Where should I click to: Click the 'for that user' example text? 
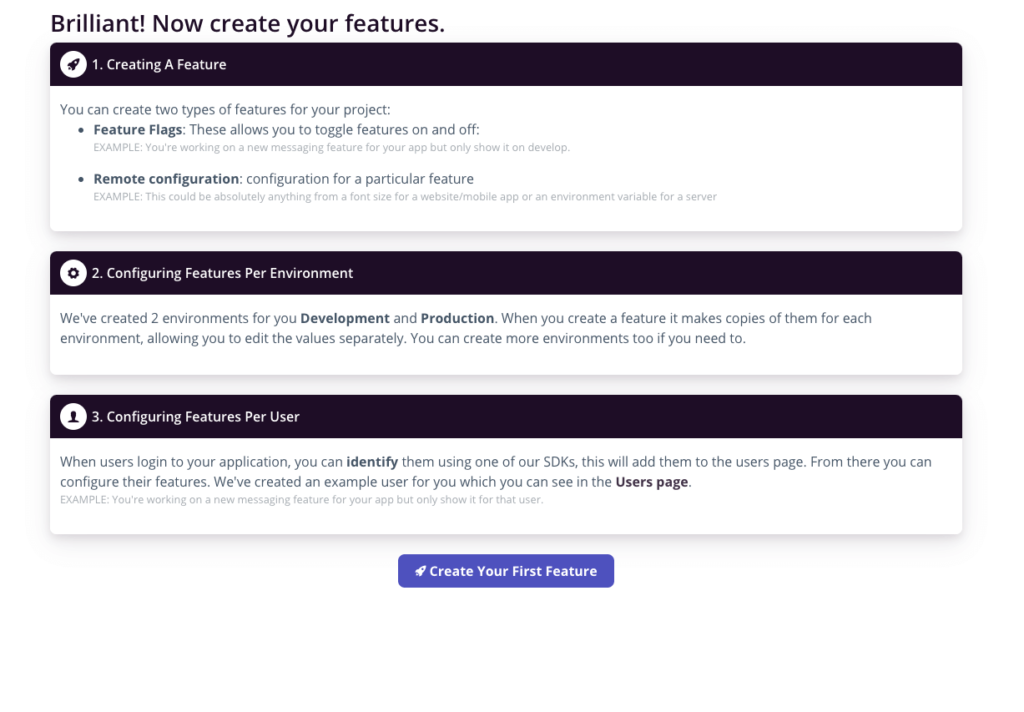tap(302, 500)
